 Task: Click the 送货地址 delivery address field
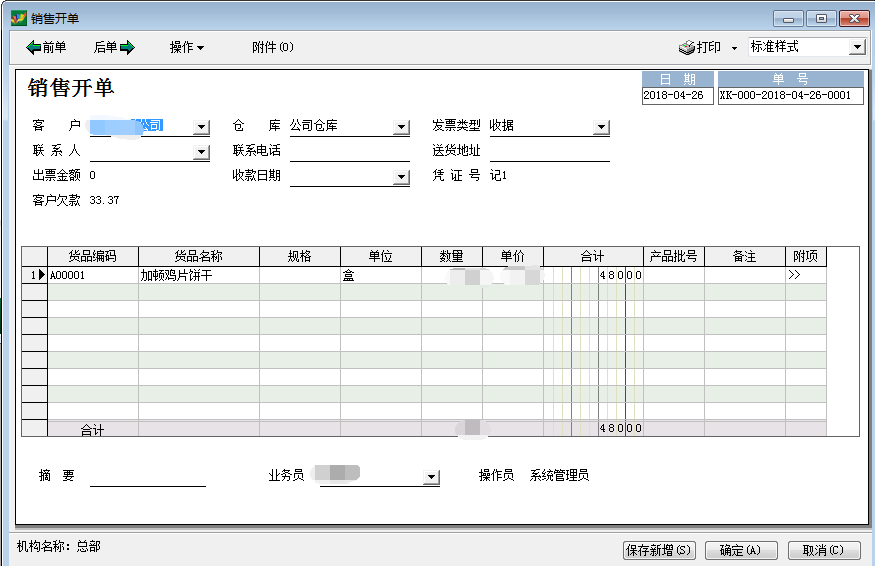click(x=549, y=151)
